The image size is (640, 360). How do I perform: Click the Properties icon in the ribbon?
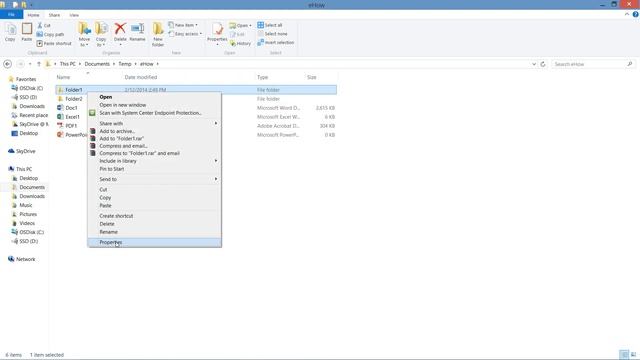coord(217,29)
